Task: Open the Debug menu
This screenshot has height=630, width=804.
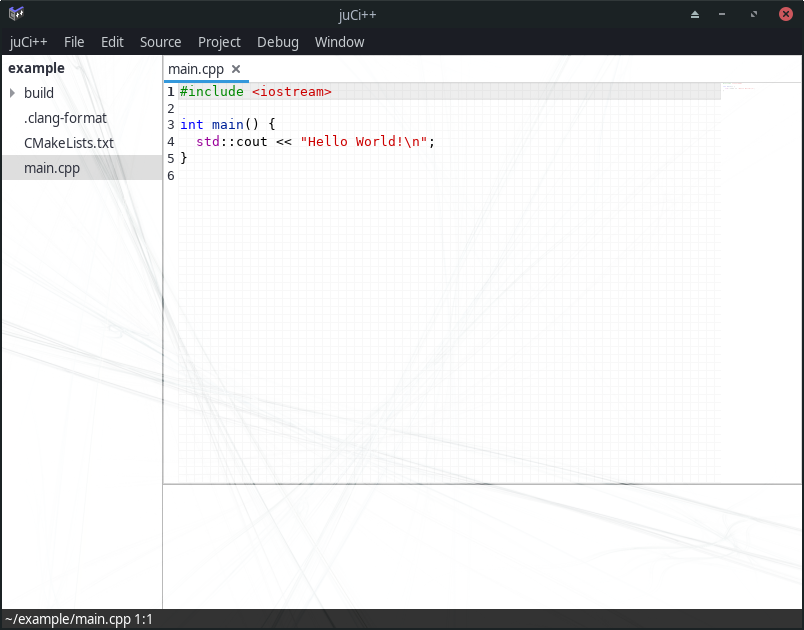Action: (x=277, y=42)
